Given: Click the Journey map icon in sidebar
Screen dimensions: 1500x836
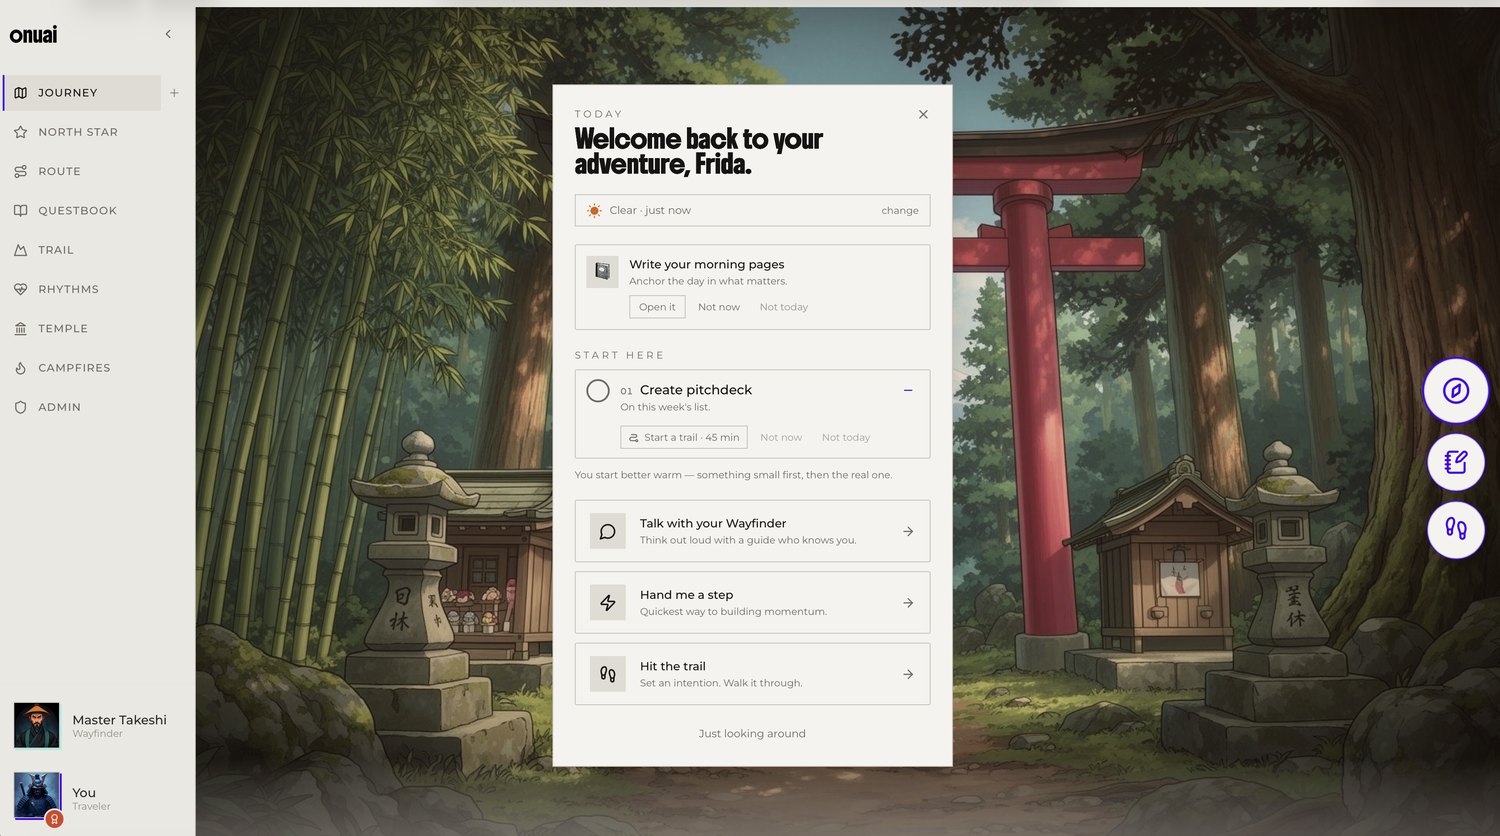Looking at the screenshot, I should 20,93.
